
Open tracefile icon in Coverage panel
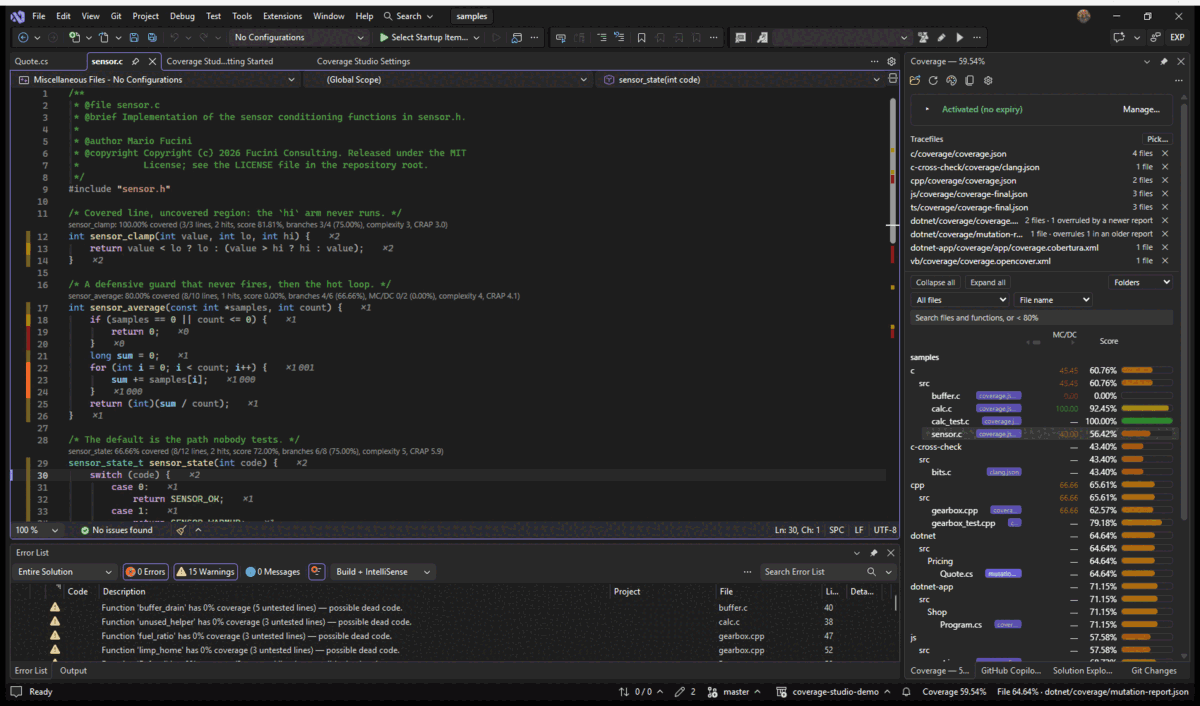pos(915,80)
